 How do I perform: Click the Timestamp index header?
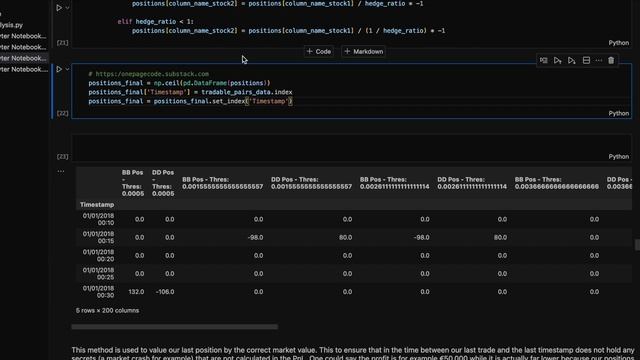pyautogui.click(x=97, y=204)
